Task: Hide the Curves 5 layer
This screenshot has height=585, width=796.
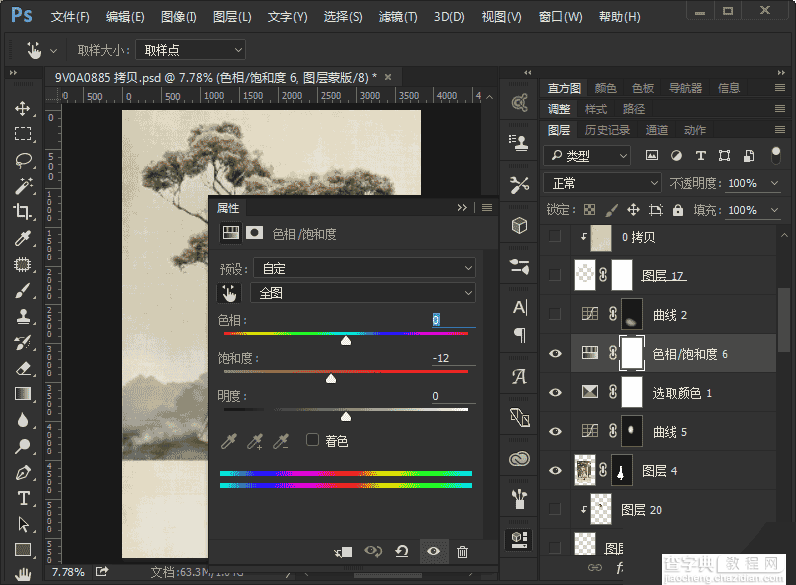Action: coord(555,432)
